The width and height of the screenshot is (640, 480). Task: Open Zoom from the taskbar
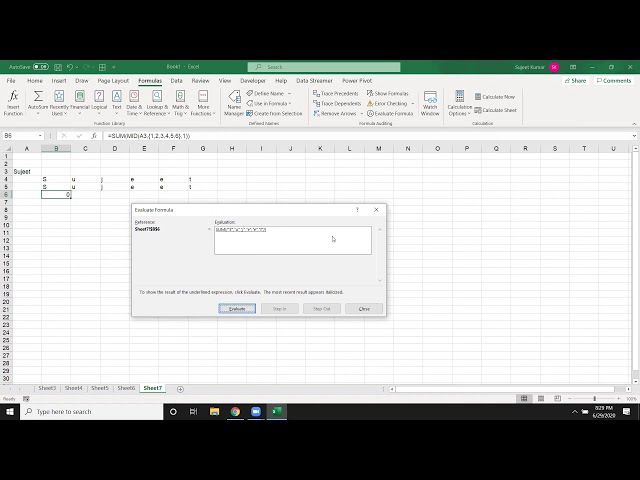(256, 411)
